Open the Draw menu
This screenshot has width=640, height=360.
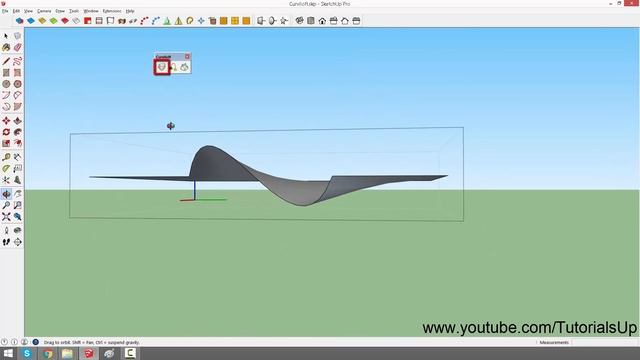coord(60,11)
